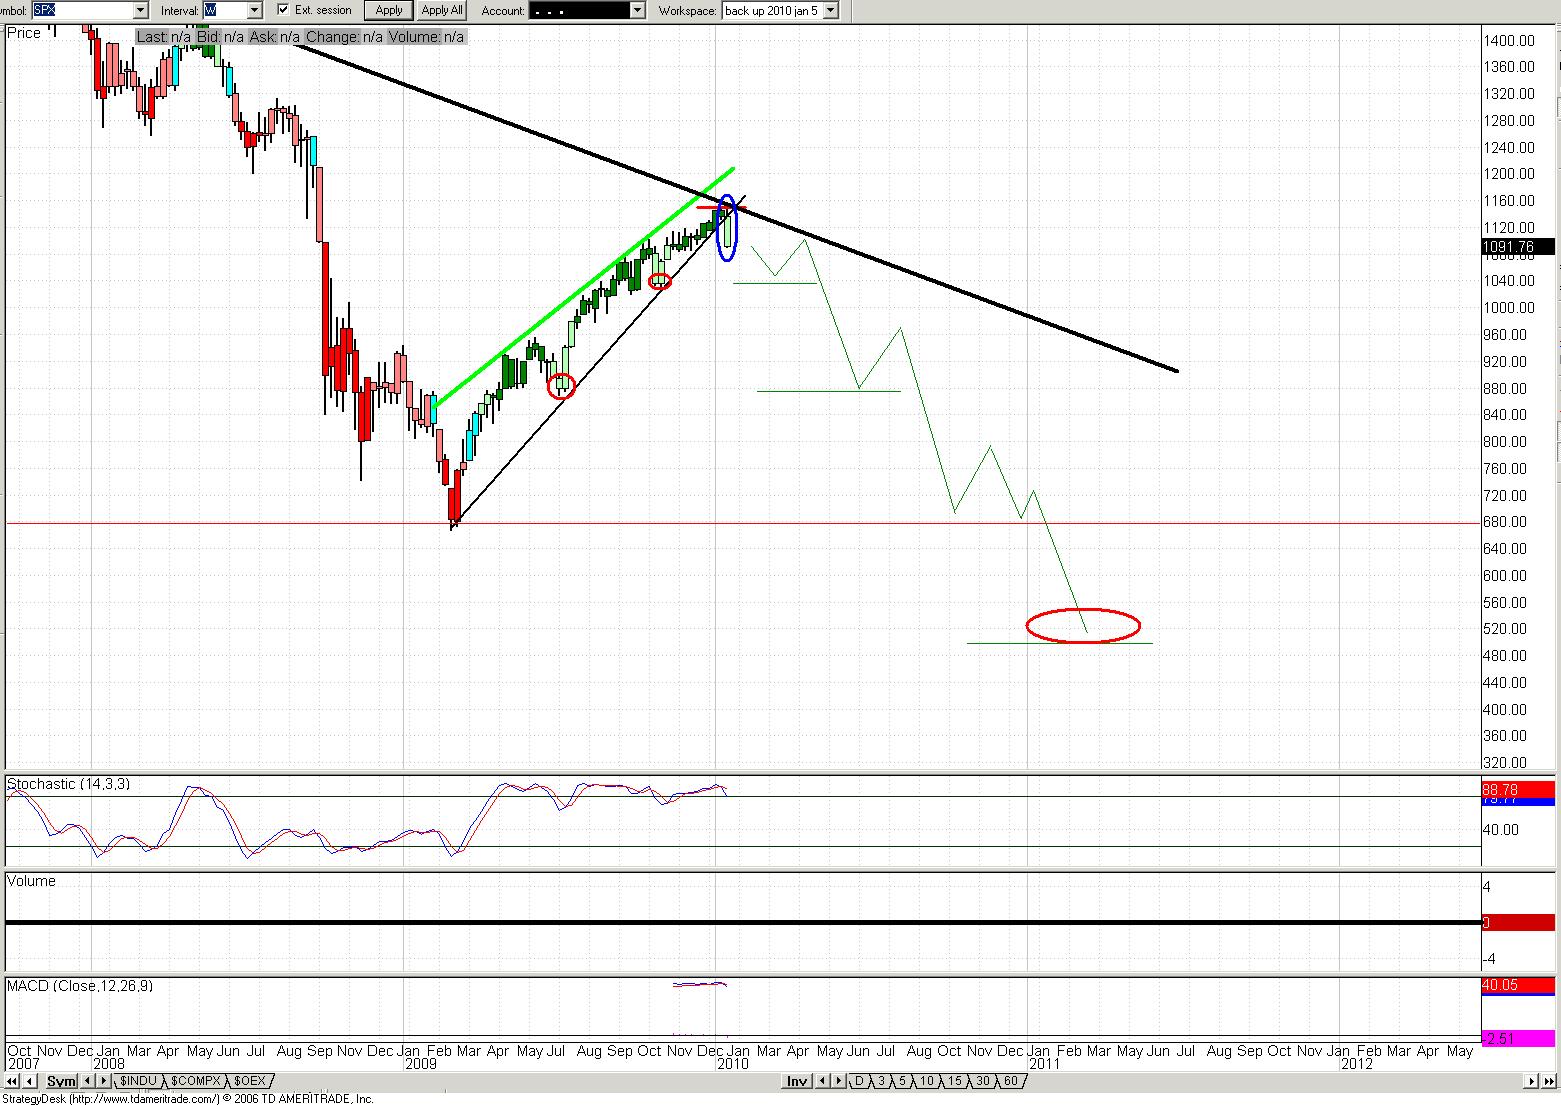Click the right arrow next to the Inv button
Image resolution: width=1561 pixels, height=1105 pixels.
point(838,1081)
